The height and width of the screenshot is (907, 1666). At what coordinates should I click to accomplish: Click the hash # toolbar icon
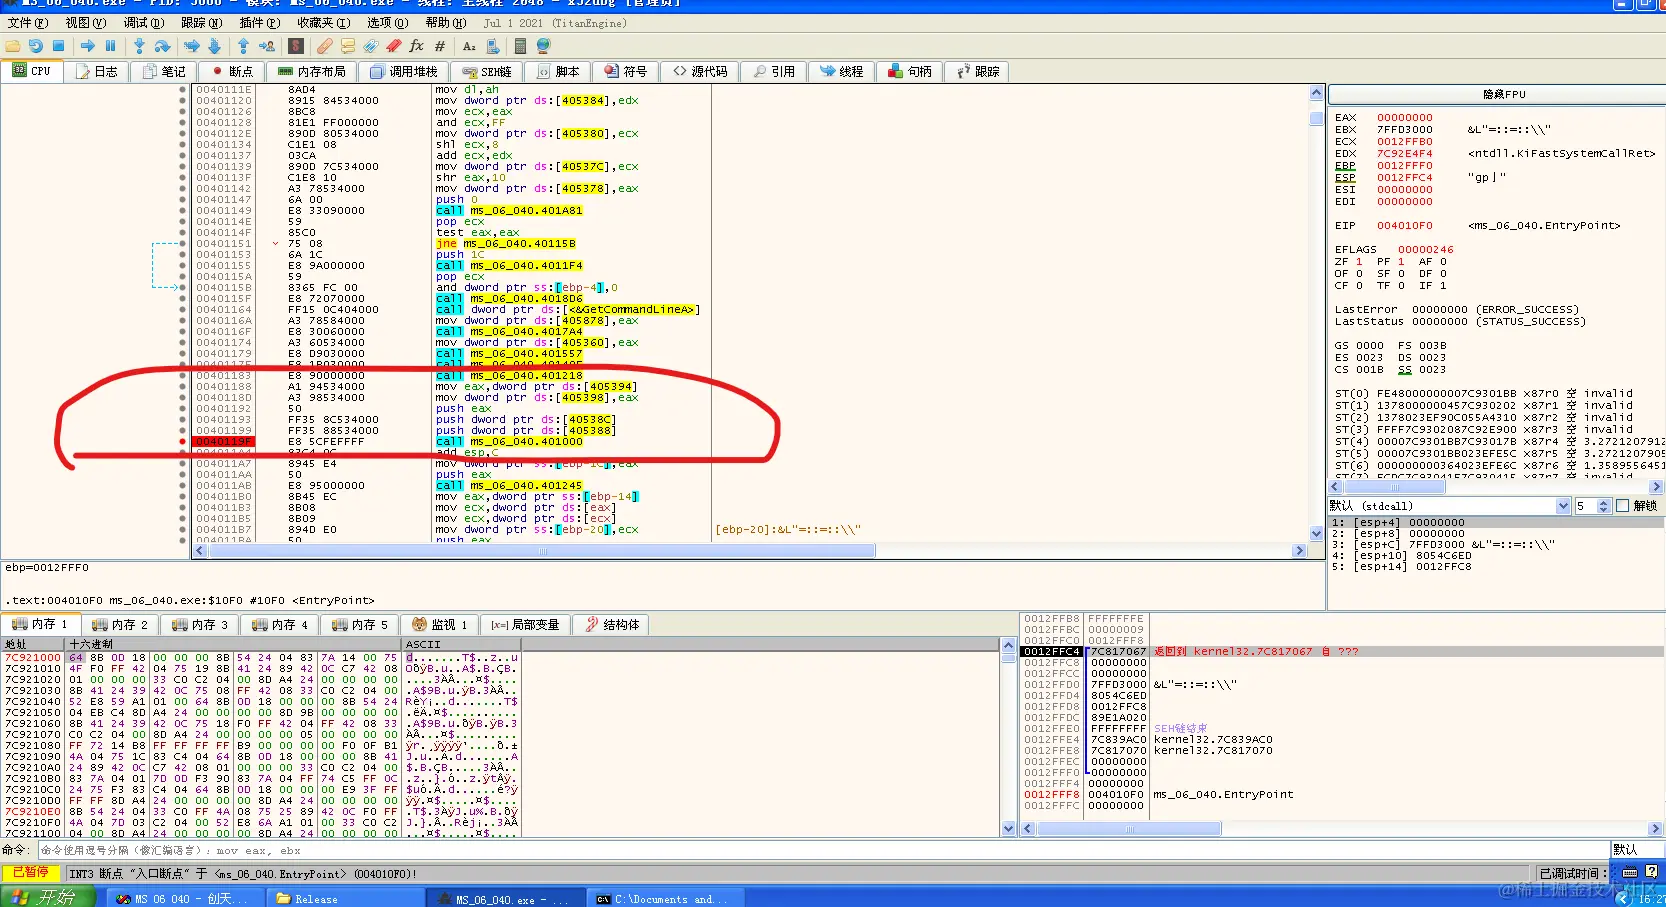pyautogui.click(x=440, y=46)
